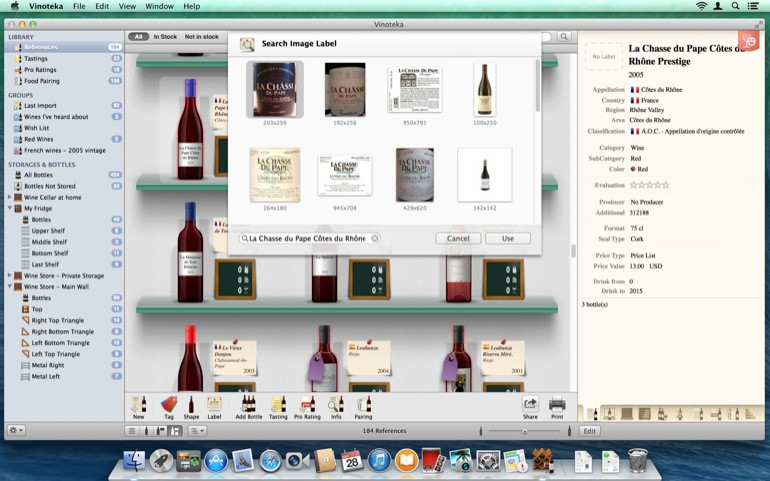770x481 pixels.
Task: Click the Pro Rating toolbar icon
Action: (x=307, y=407)
